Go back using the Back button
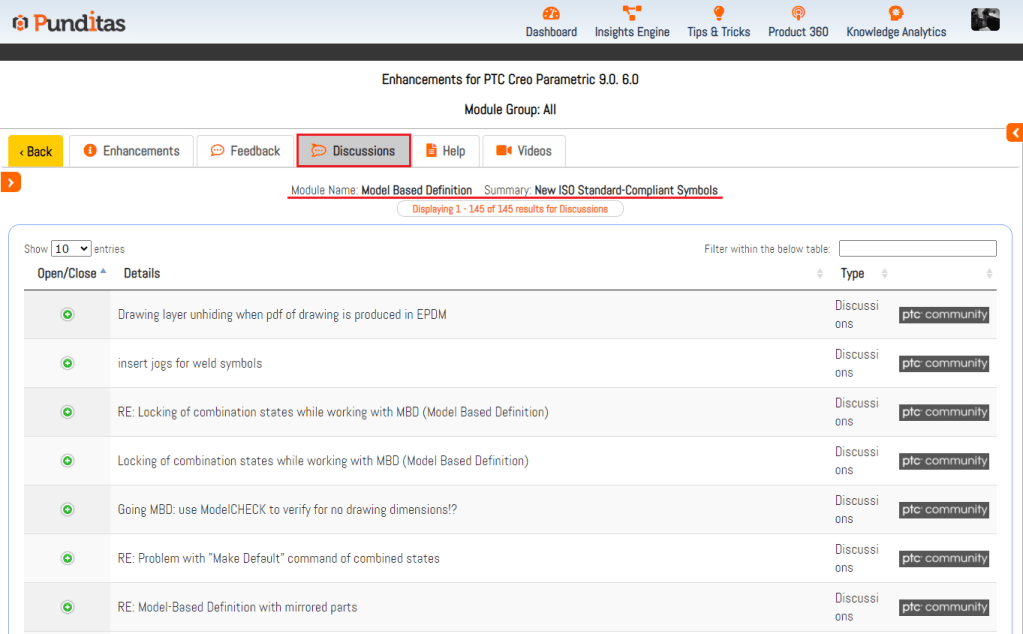The height and width of the screenshot is (634, 1023). (x=36, y=152)
